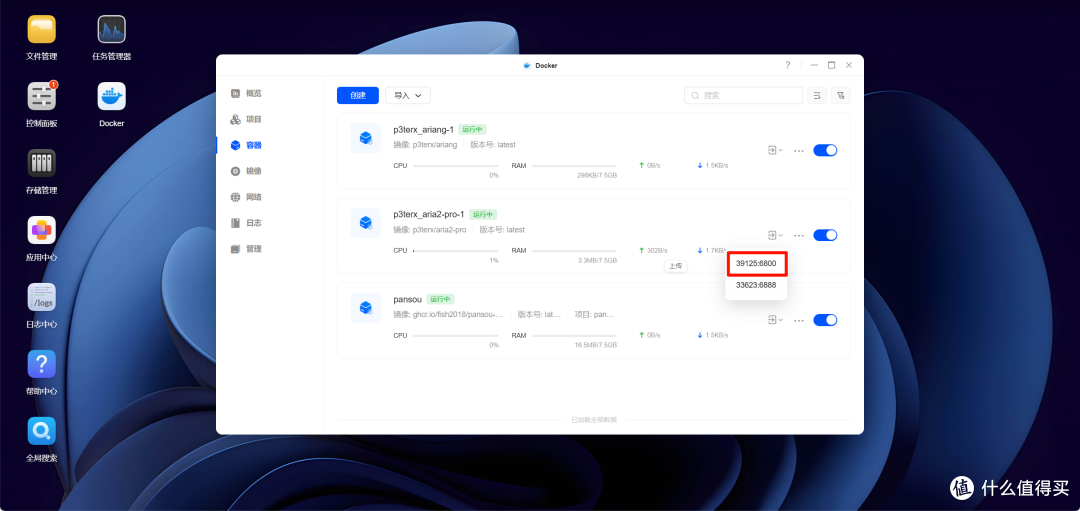
Task: Open Docker desktop icon
Action: (112, 96)
